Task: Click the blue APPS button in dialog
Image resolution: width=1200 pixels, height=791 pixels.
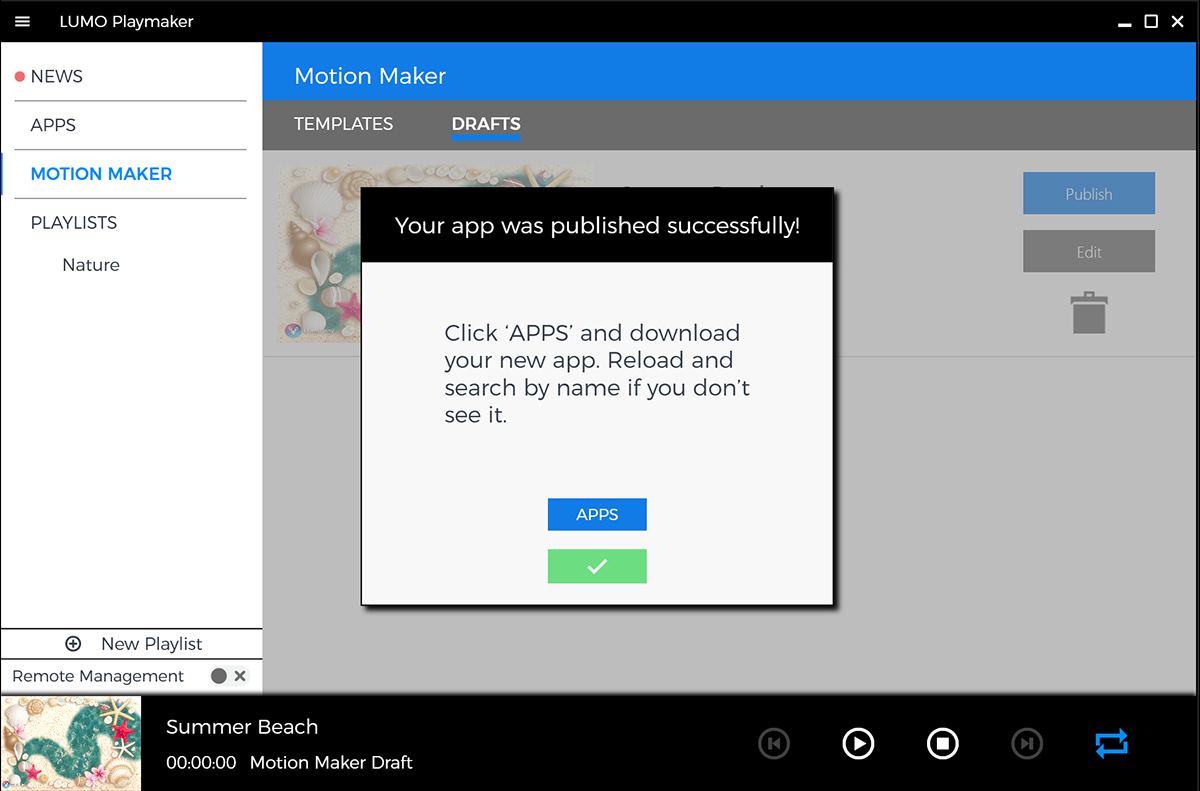Action: (597, 514)
